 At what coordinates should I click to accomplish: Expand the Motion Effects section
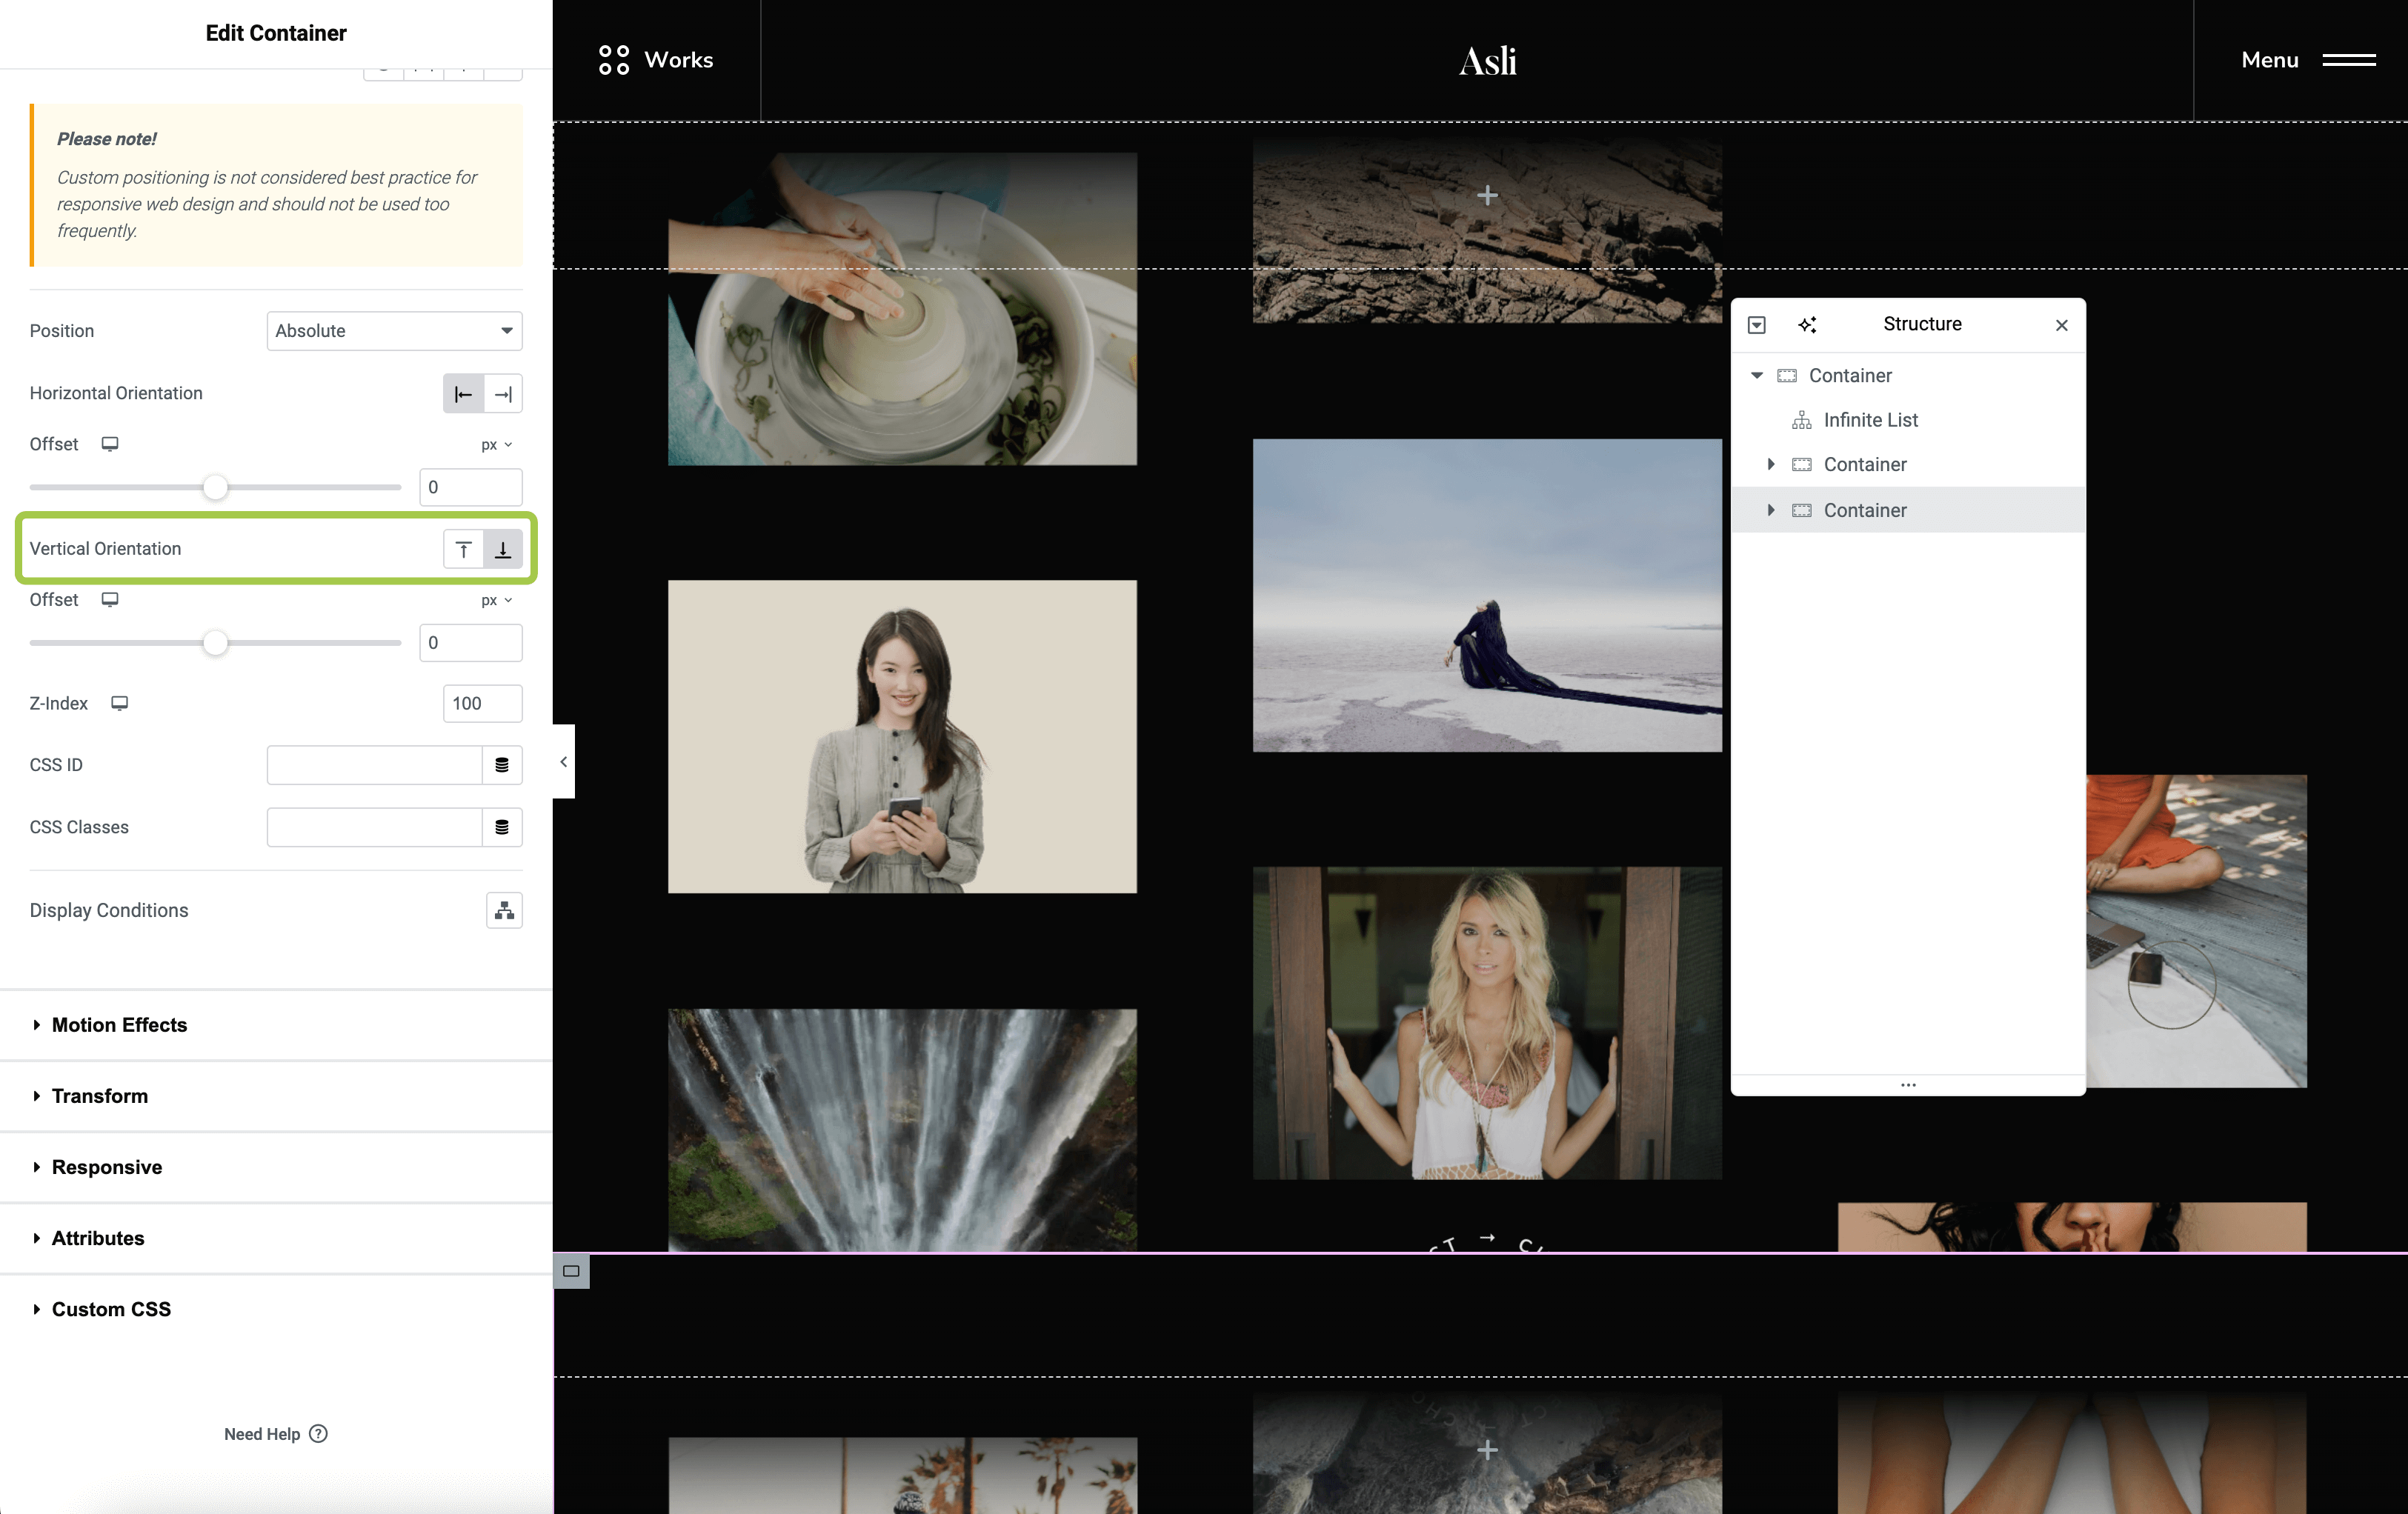coord(119,1025)
